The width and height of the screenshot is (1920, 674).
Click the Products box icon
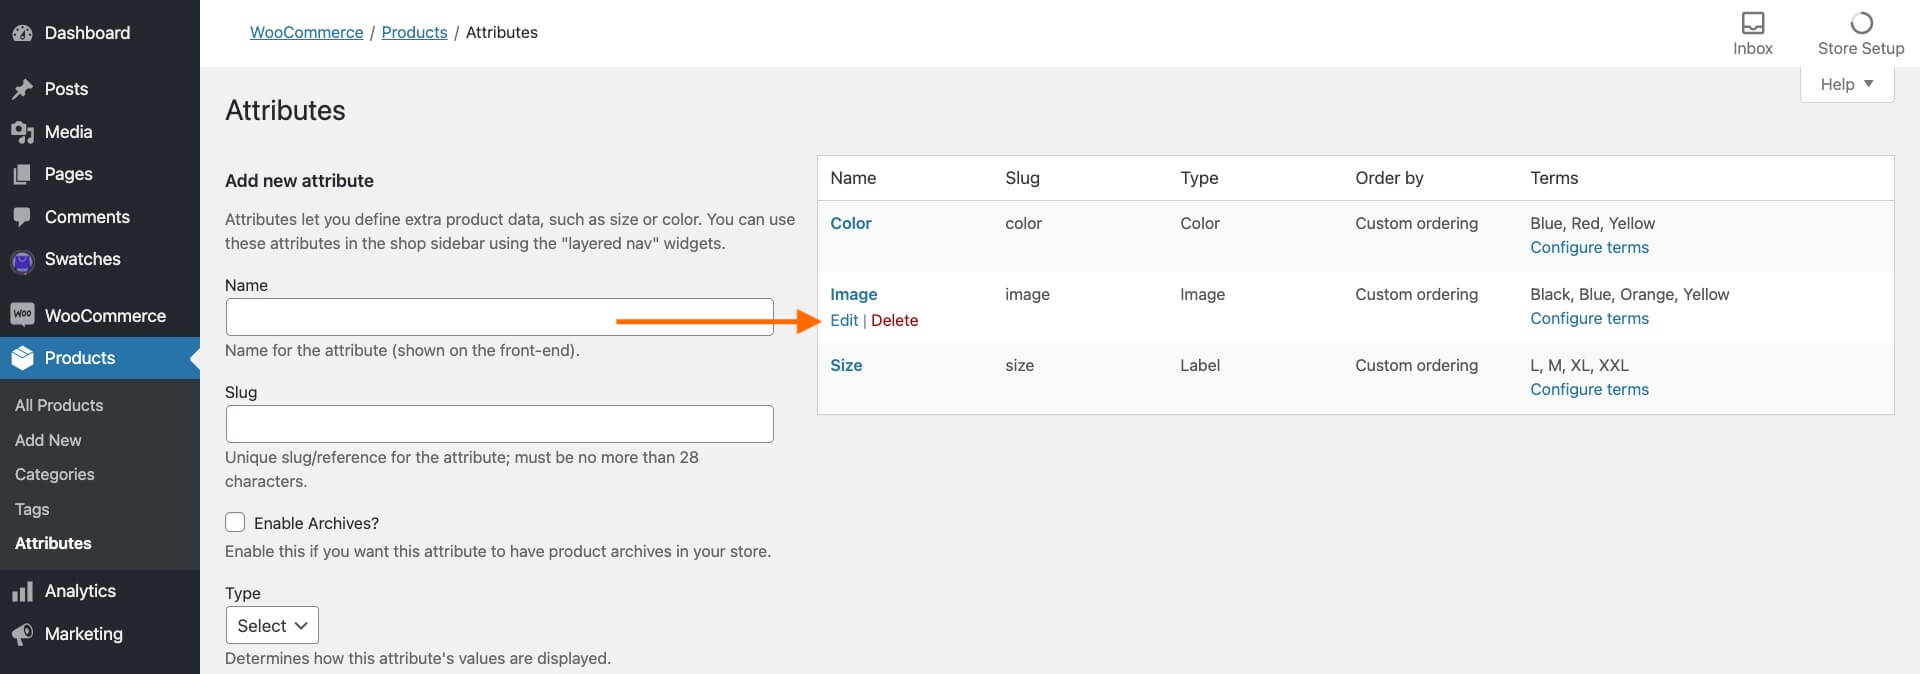[22, 358]
